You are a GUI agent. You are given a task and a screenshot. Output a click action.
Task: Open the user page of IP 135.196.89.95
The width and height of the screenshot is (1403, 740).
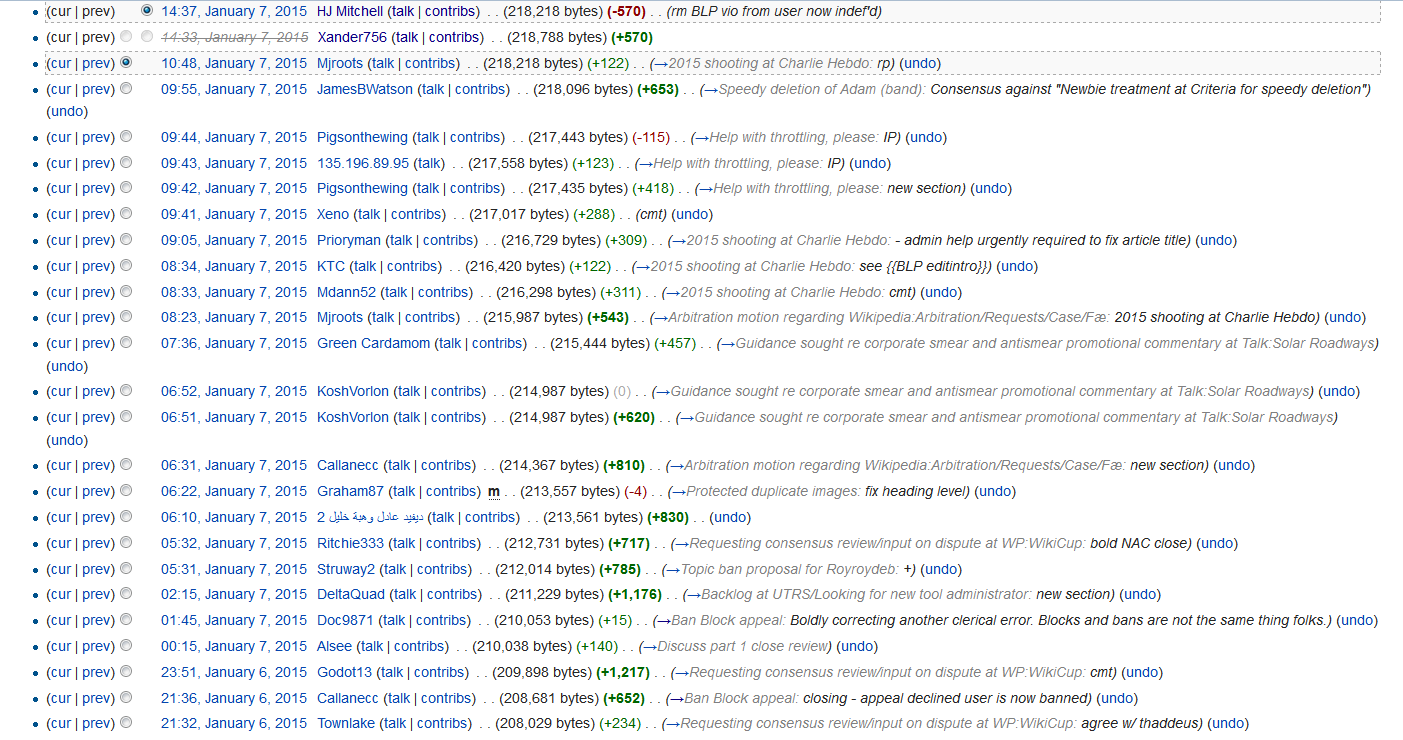tap(363, 163)
